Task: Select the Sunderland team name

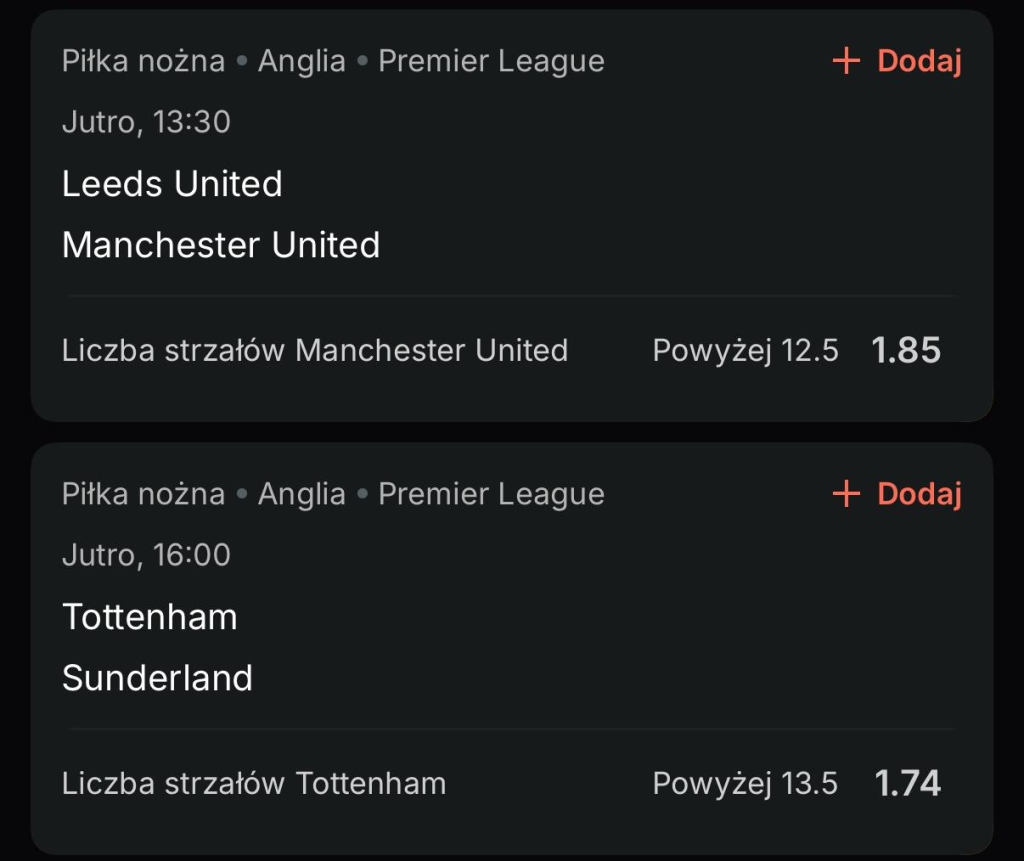Action: coord(157,678)
